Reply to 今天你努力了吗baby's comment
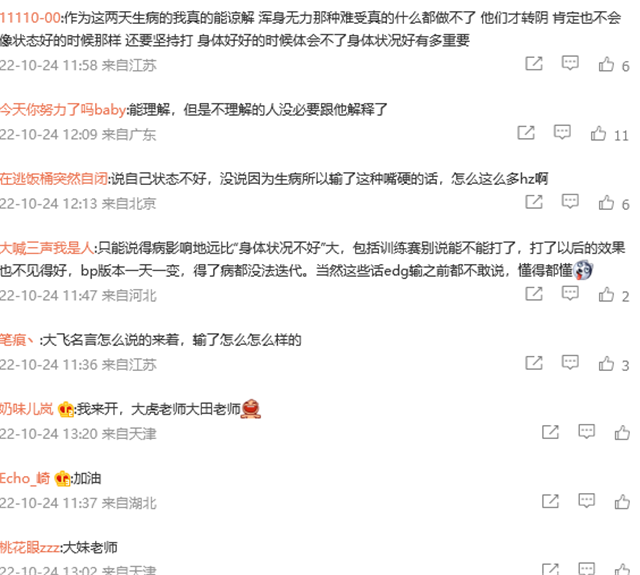Viewport: 640px width, 575px height. click(562, 132)
